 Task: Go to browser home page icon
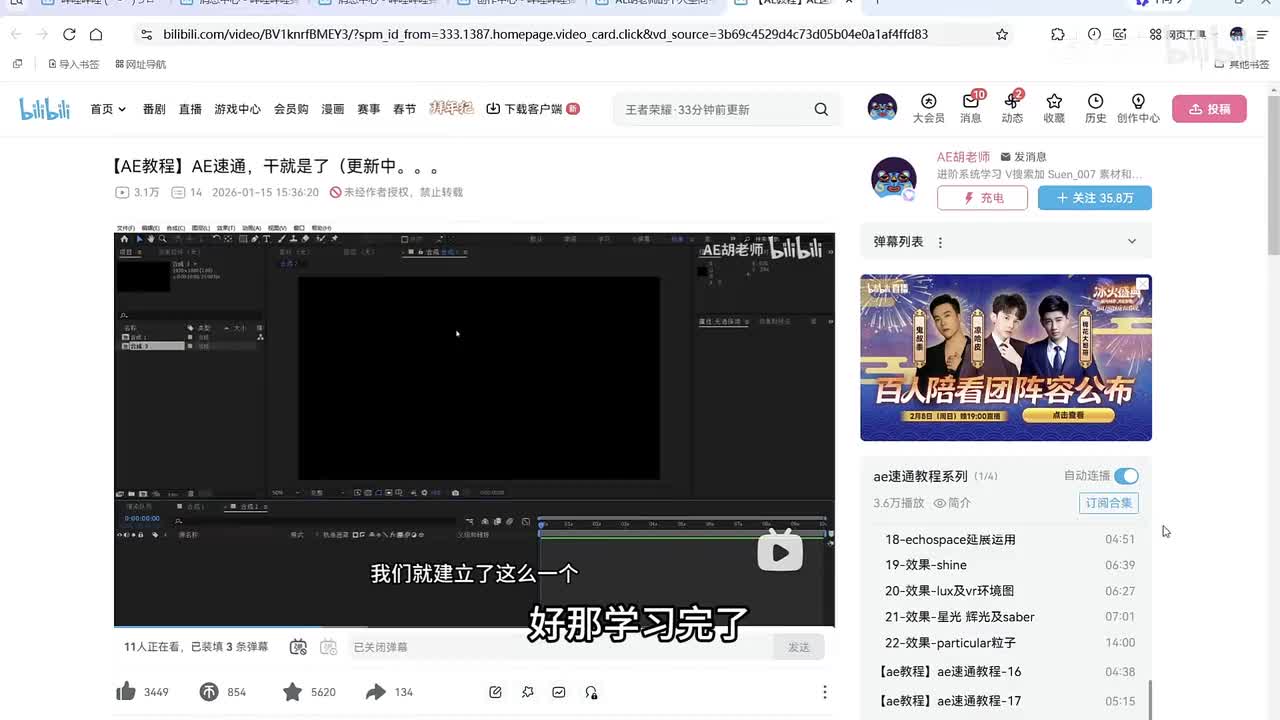[x=96, y=34]
